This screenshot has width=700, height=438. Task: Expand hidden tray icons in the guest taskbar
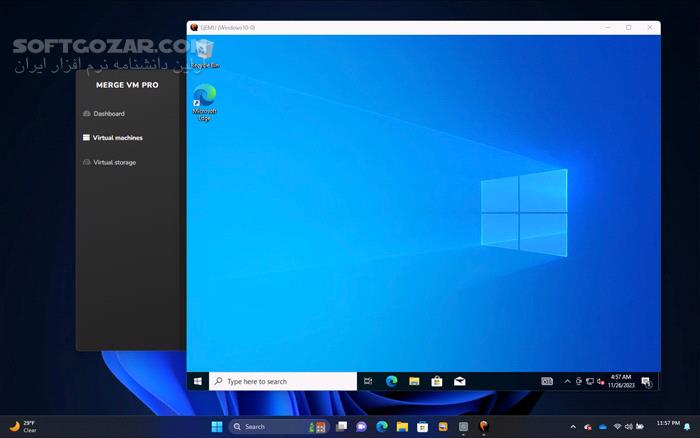(x=567, y=381)
